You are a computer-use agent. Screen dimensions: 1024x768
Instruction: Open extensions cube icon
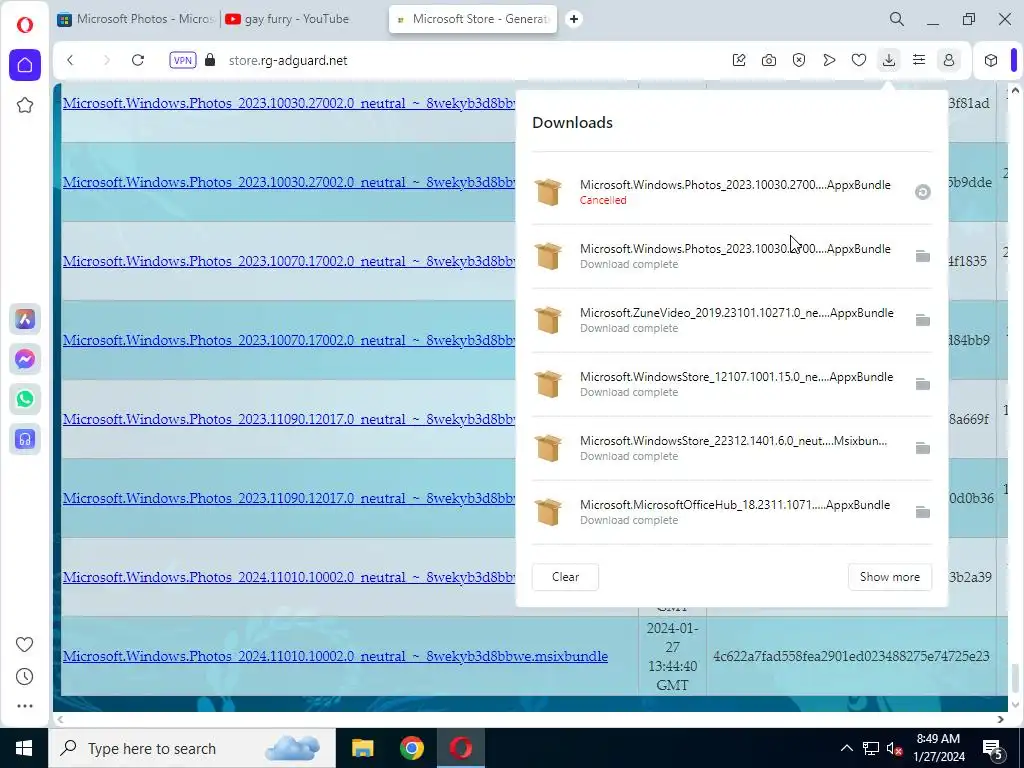pyautogui.click(x=991, y=60)
